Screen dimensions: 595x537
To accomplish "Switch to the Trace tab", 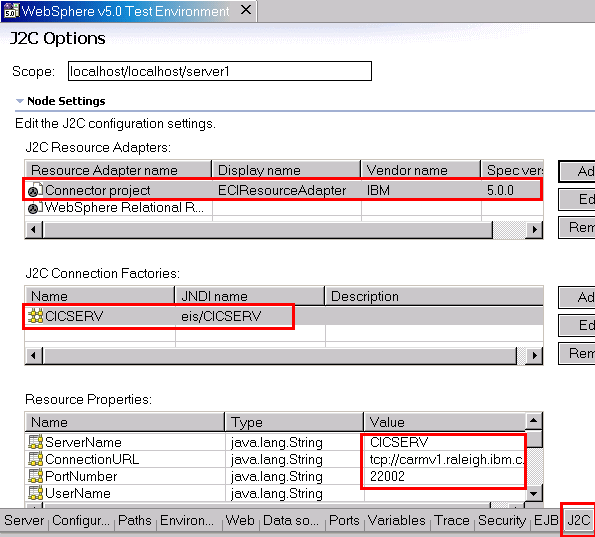I will (x=452, y=520).
